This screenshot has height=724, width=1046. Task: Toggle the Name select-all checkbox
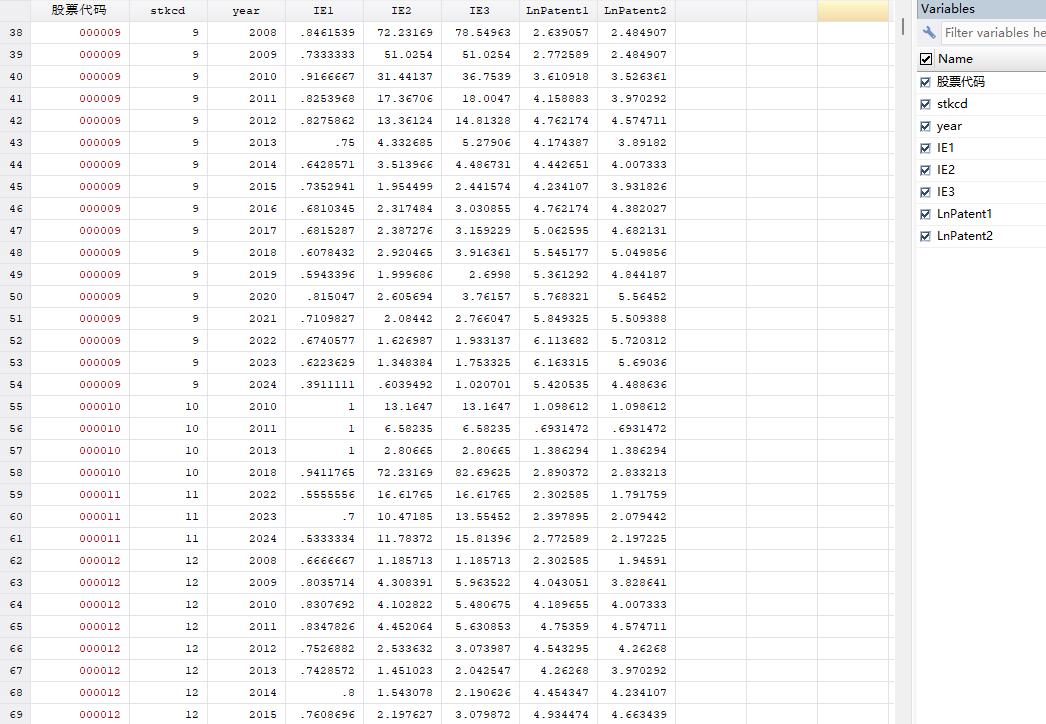(x=926, y=59)
